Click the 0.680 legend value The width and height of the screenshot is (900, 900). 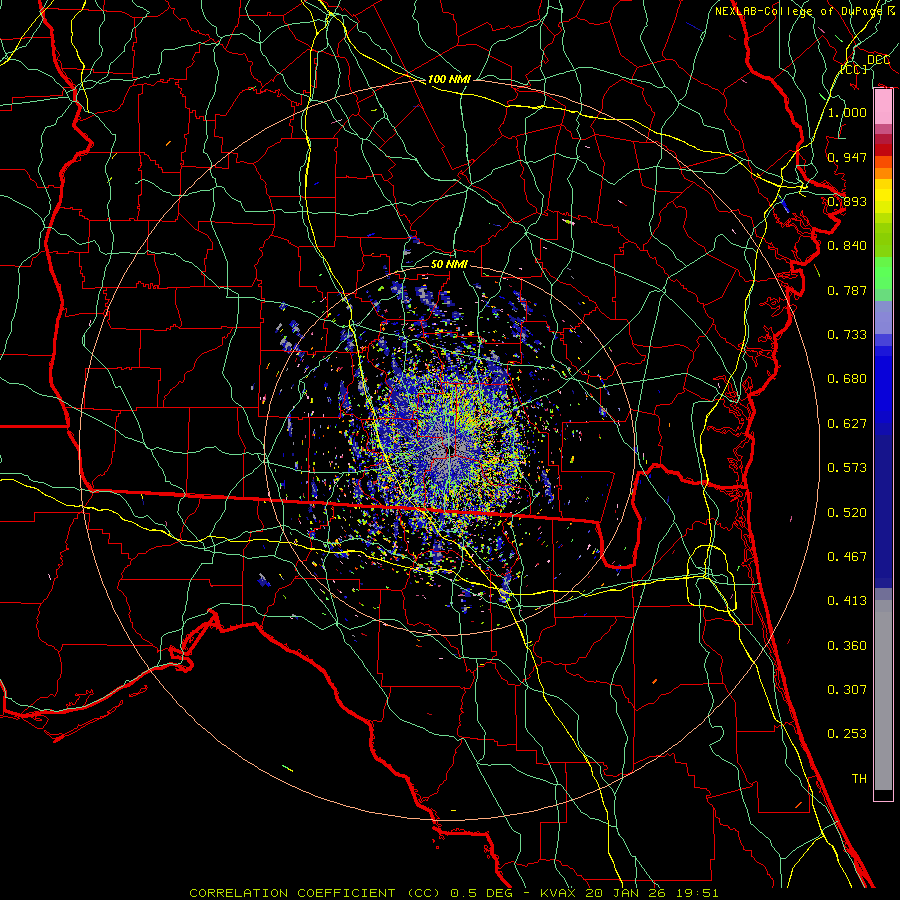[x=847, y=379]
